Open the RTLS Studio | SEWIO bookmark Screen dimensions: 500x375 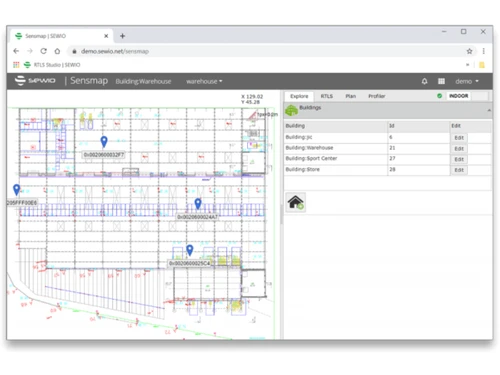(52, 65)
